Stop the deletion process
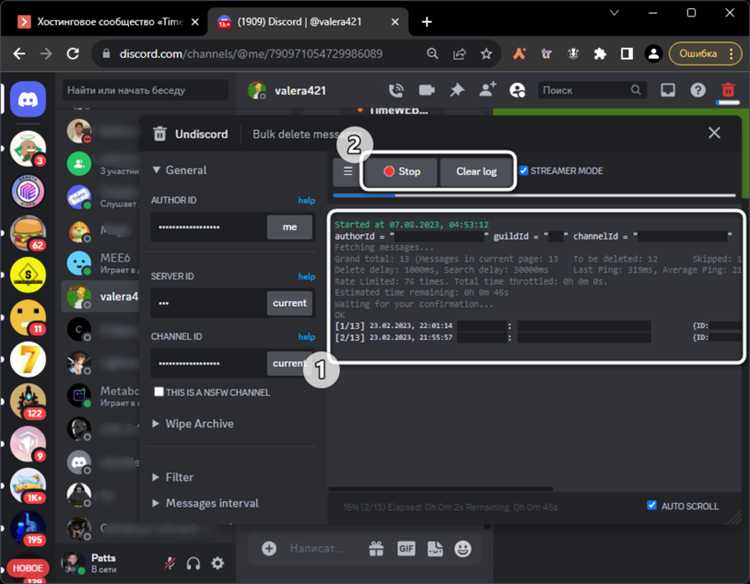The width and height of the screenshot is (750, 584). [x=401, y=172]
